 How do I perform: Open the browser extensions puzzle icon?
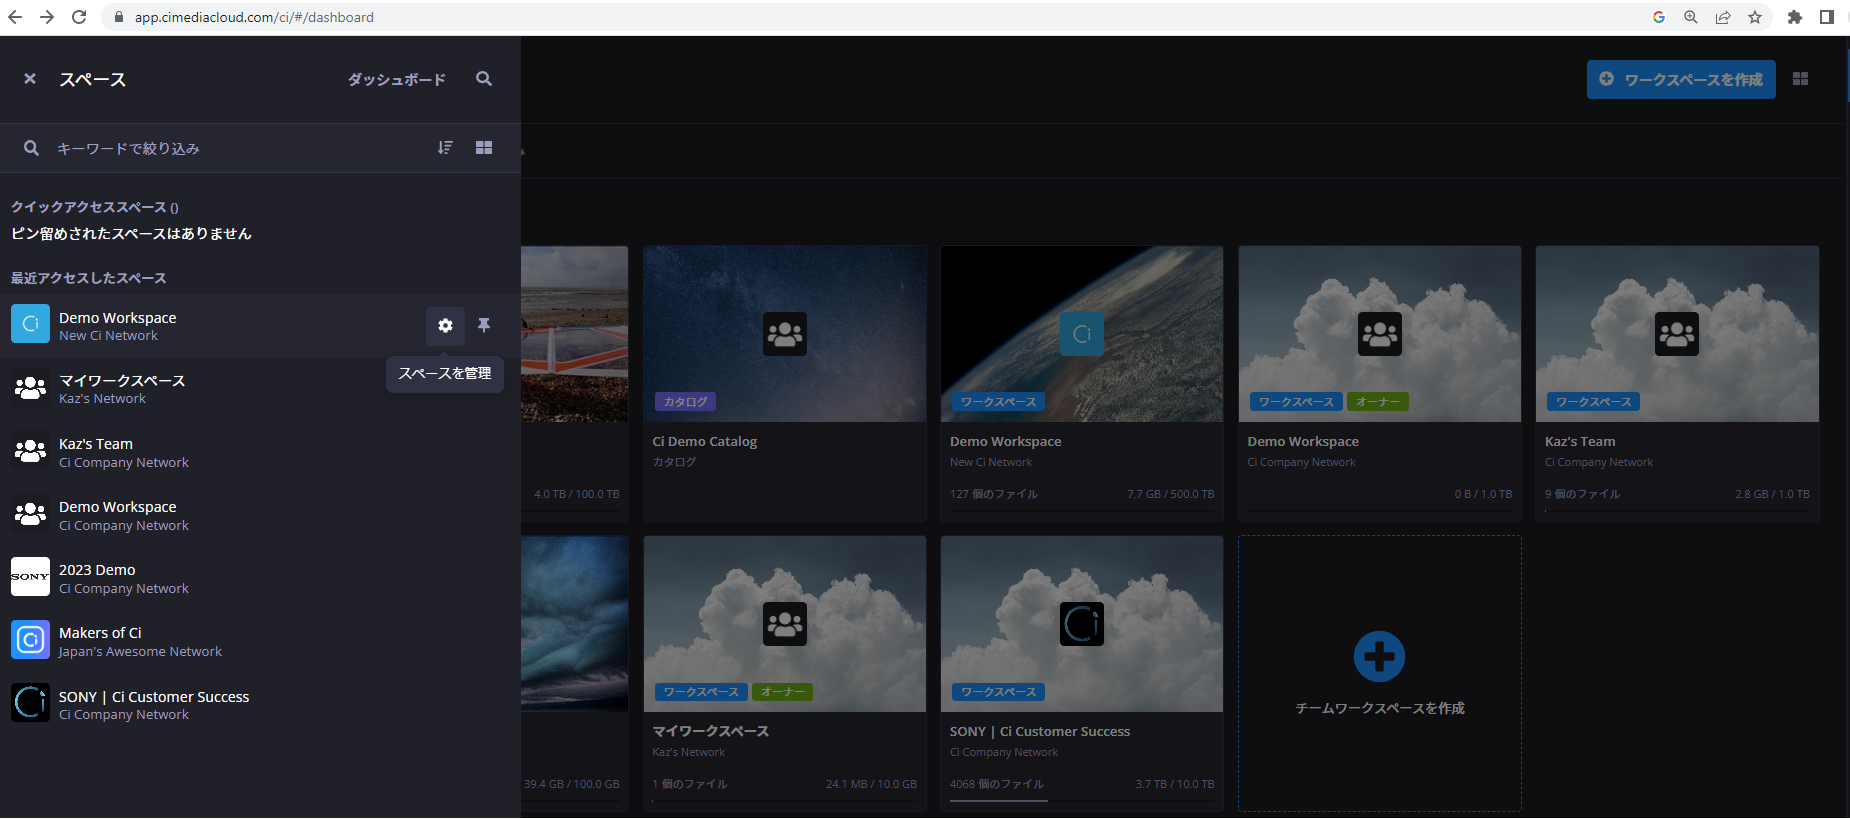pyautogui.click(x=1795, y=17)
